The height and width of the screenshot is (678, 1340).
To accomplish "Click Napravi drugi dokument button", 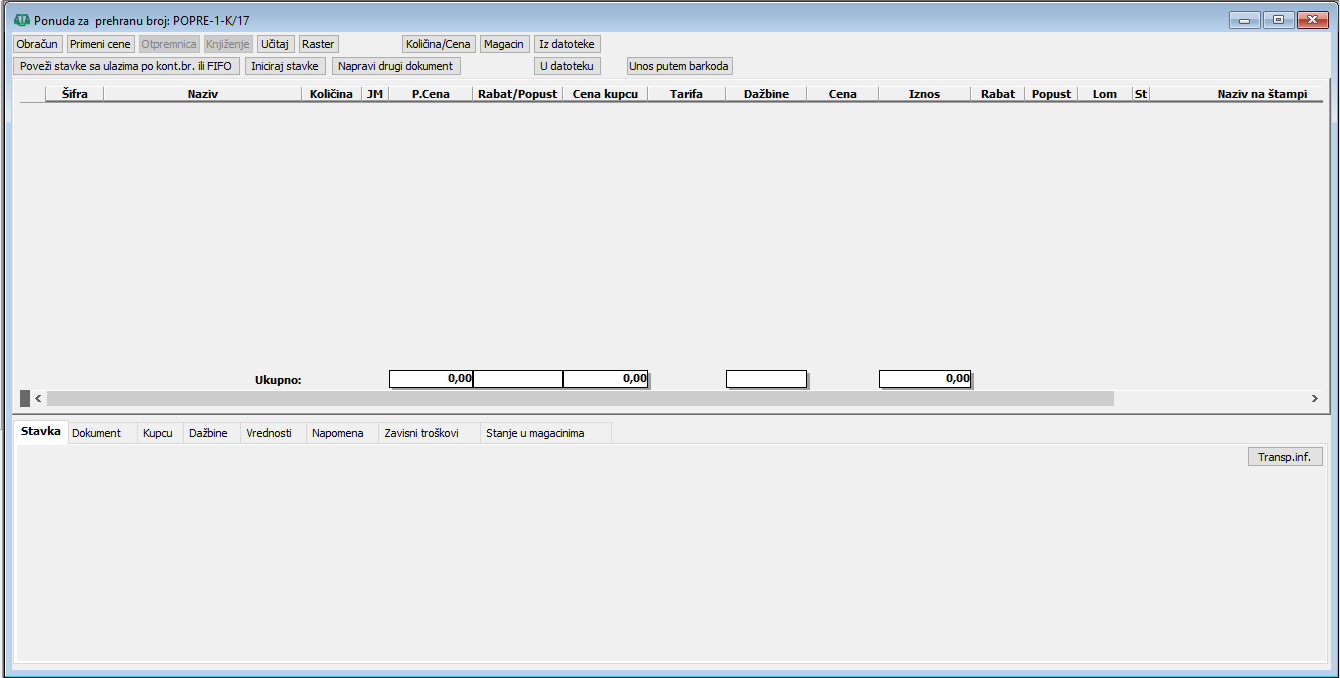I will [396, 66].
